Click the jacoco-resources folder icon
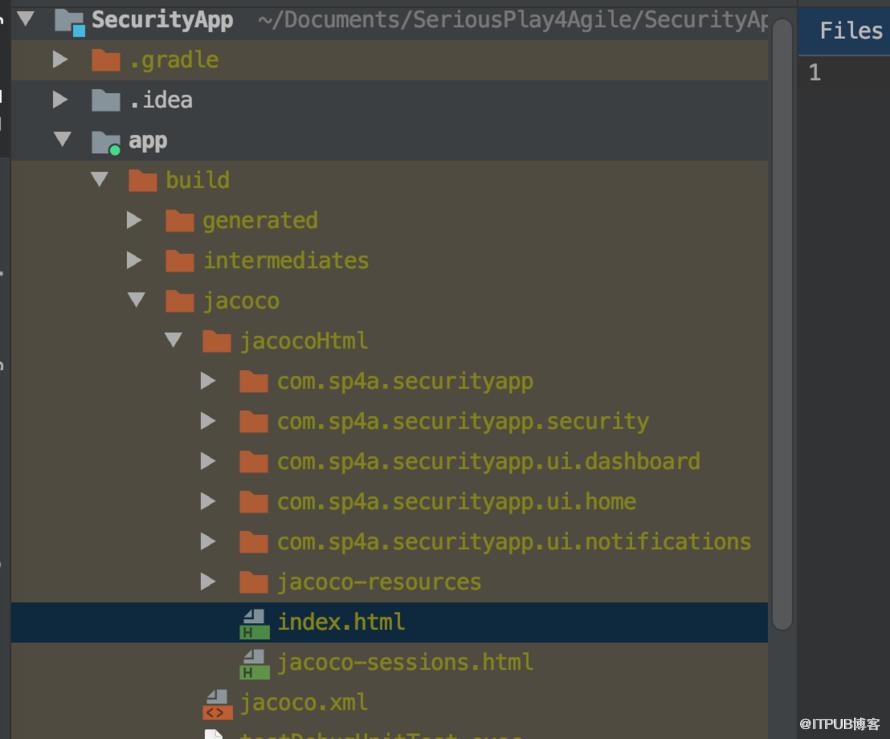Viewport: 890px width, 739px height. click(254, 582)
